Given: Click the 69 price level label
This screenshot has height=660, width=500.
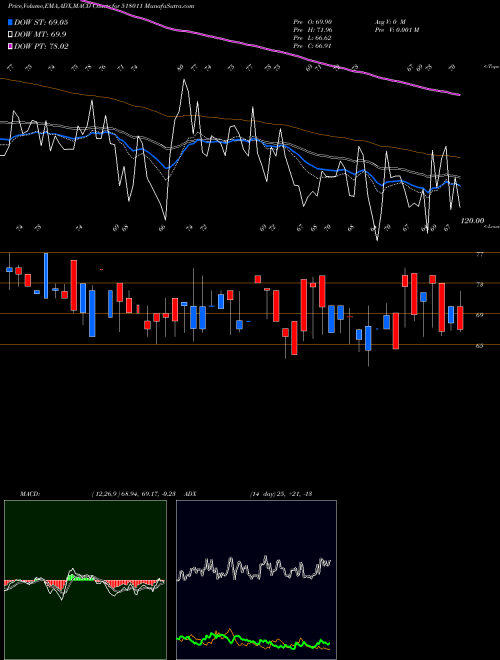Looking at the screenshot, I should (x=479, y=315).
